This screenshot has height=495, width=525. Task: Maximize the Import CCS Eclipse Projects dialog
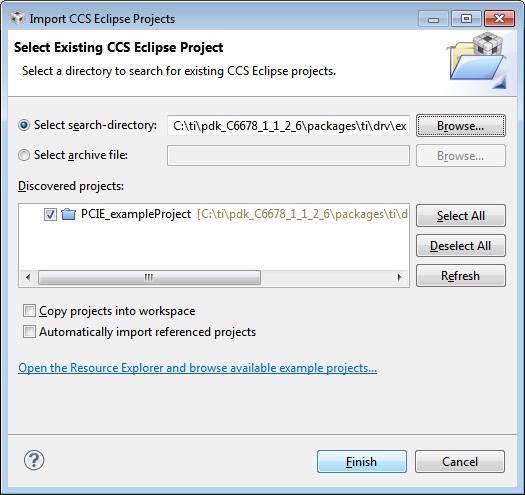466,19
